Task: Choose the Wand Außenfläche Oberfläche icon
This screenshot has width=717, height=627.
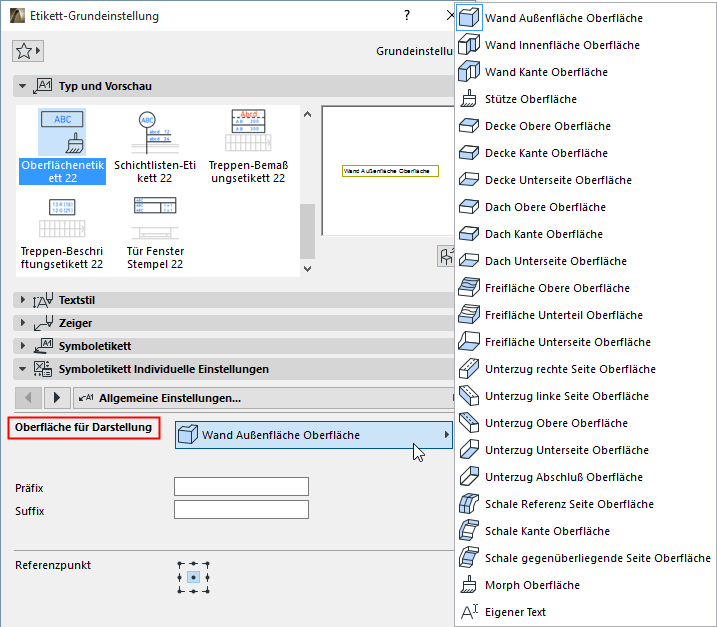Action: 469,18
